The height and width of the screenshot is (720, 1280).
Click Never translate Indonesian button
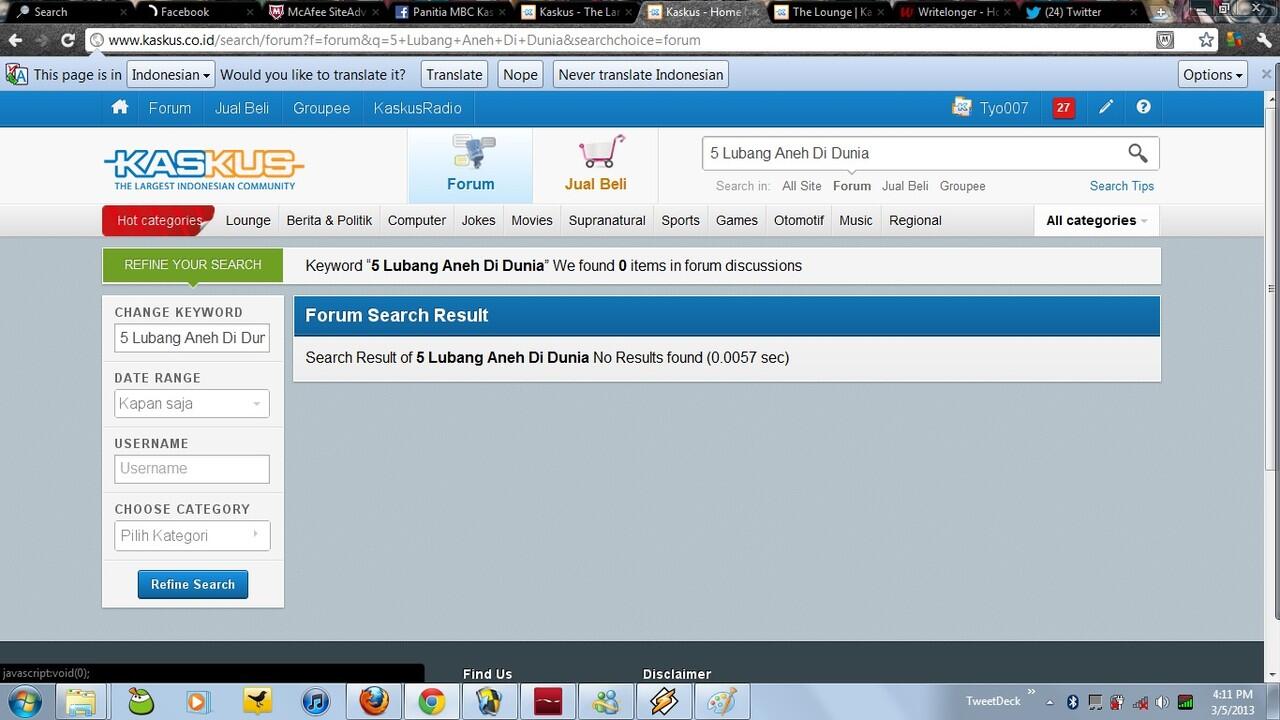click(x=640, y=75)
